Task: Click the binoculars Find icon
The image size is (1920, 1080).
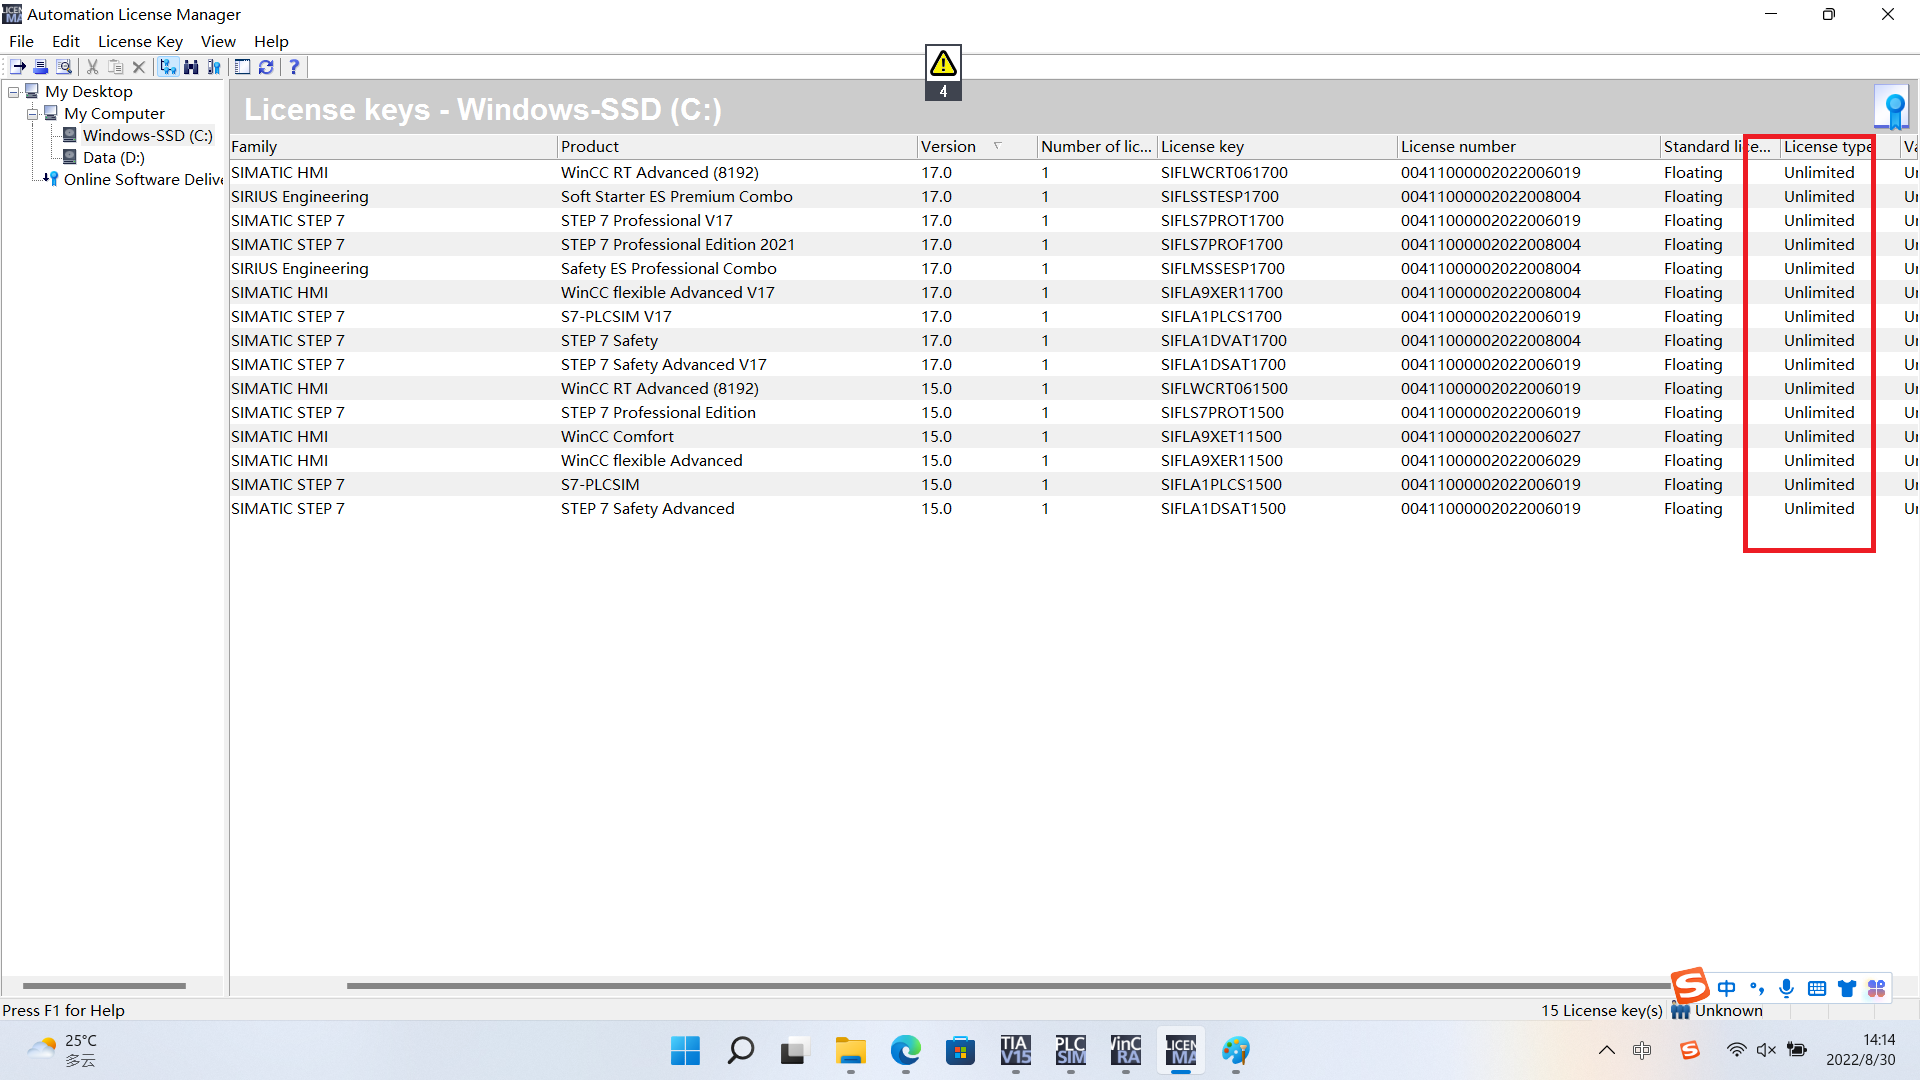Action: [x=191, y=67]
